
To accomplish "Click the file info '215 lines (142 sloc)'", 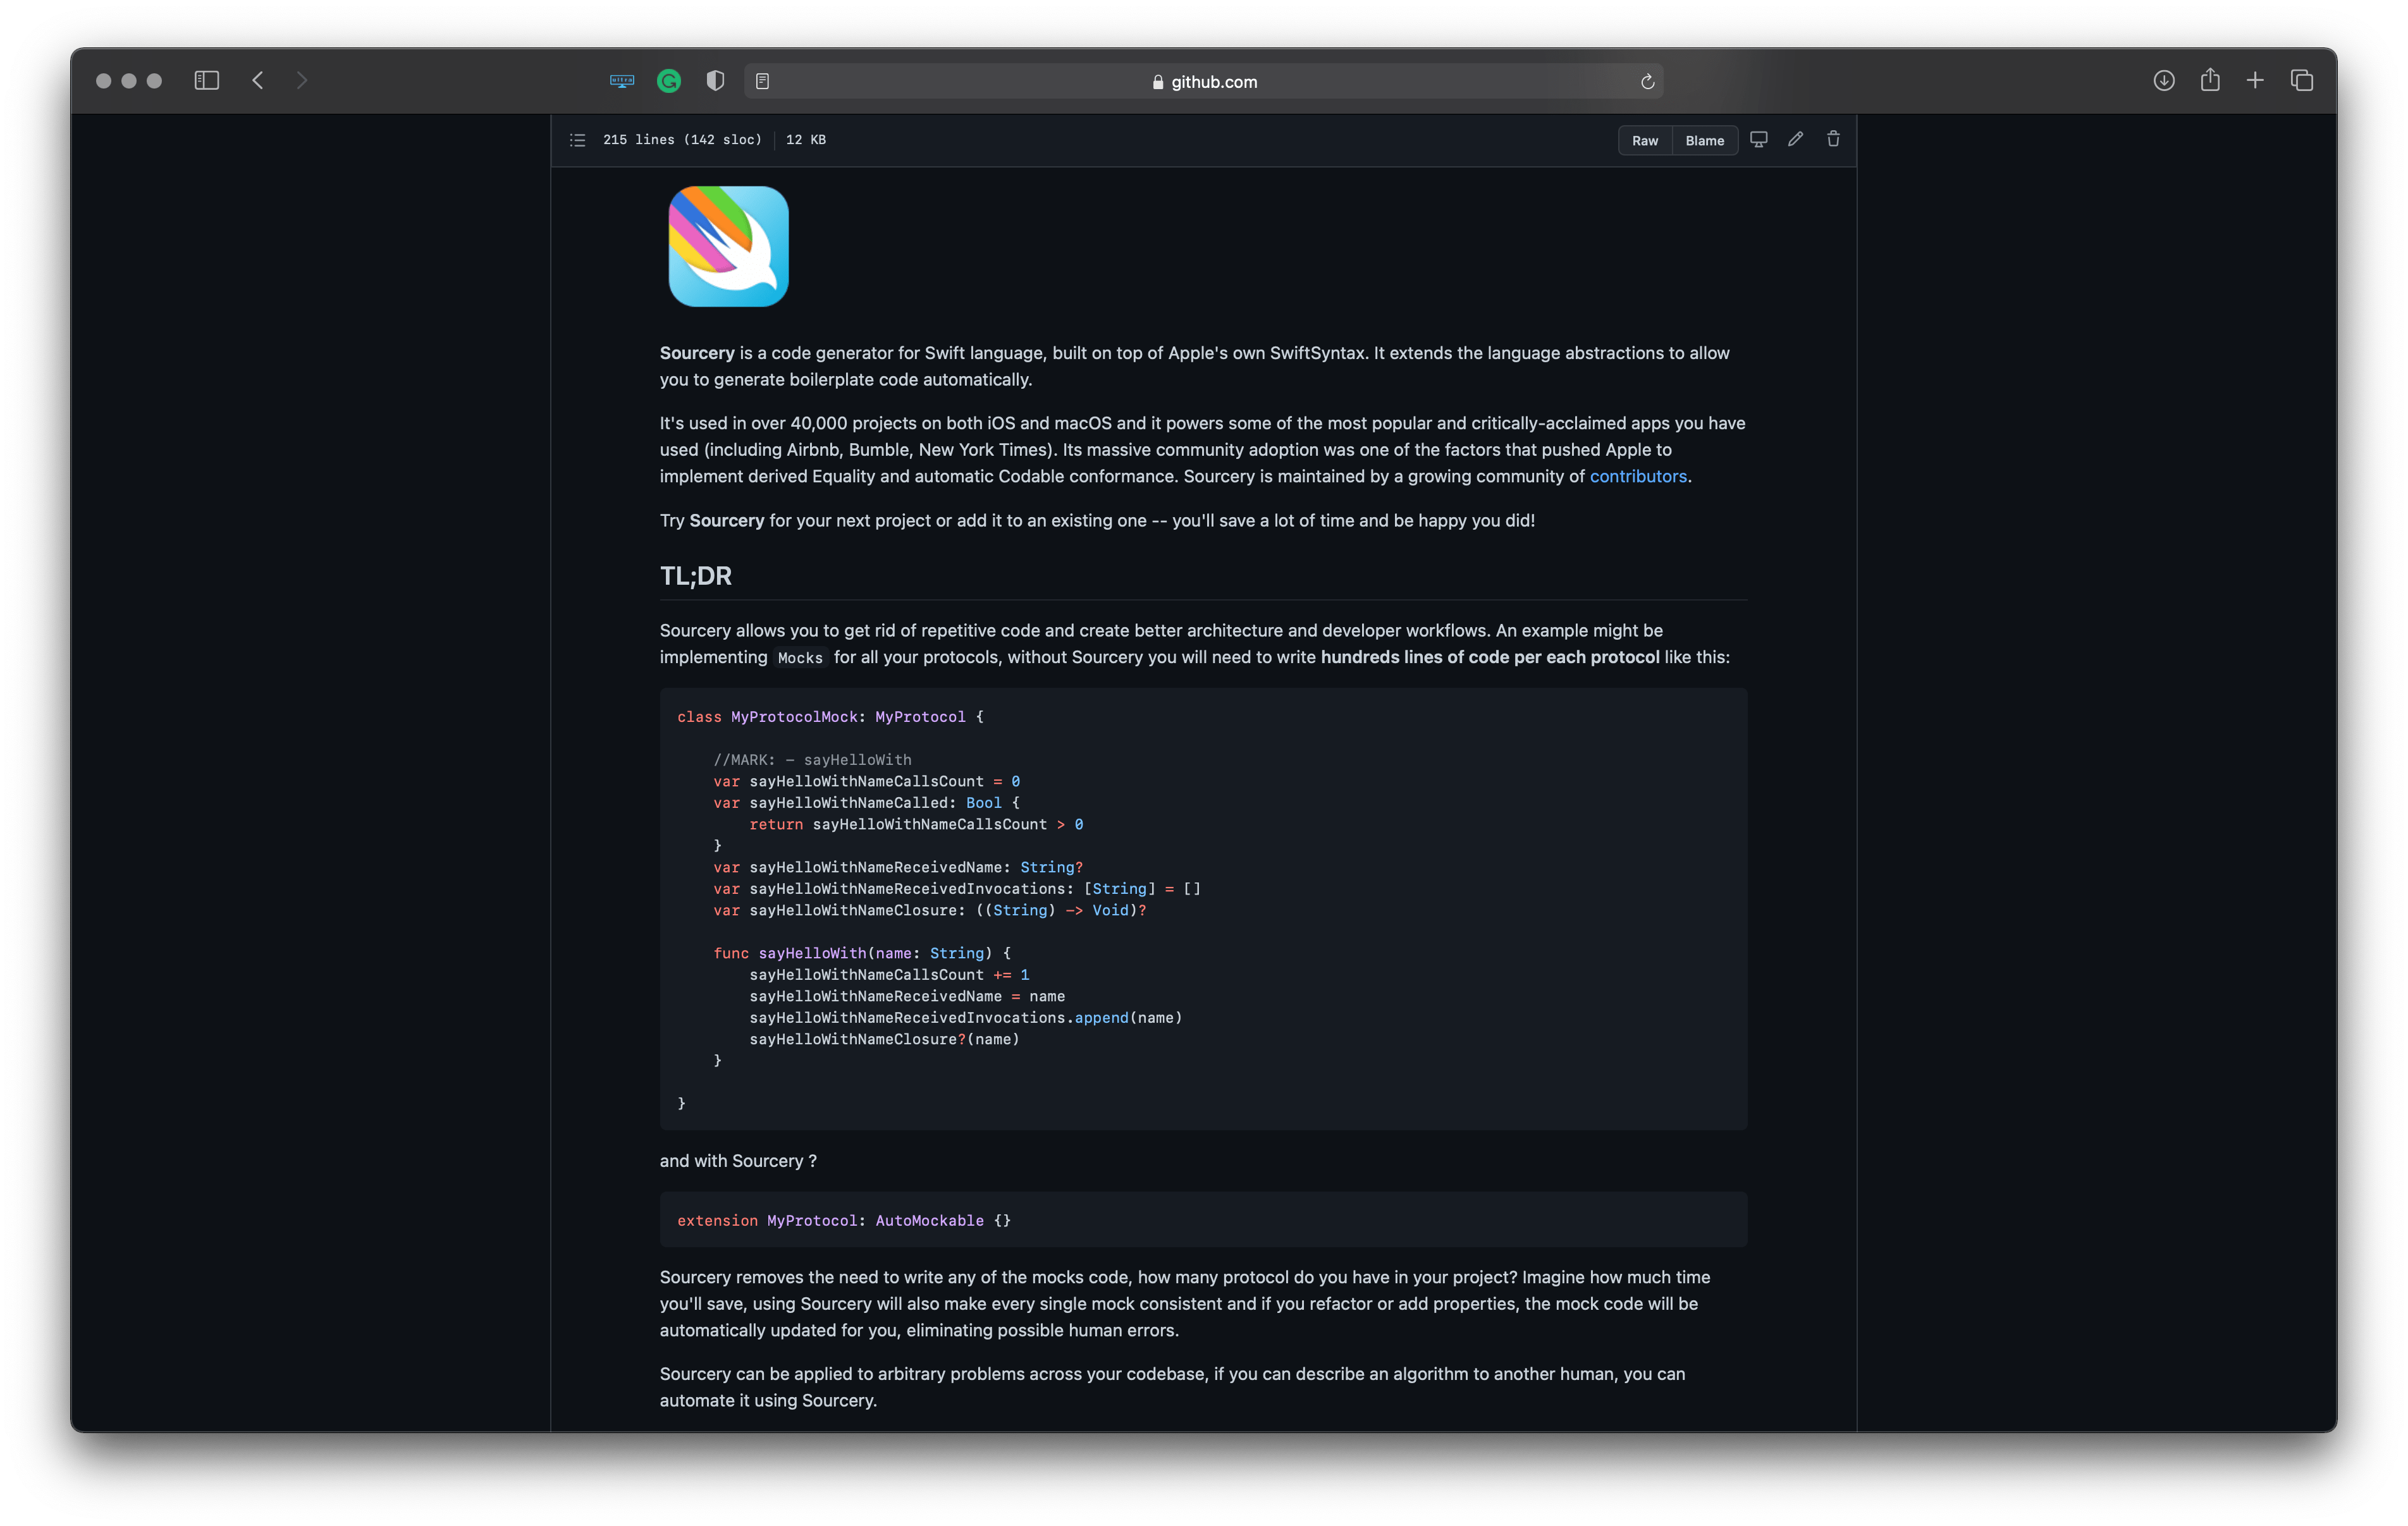I will (x=682, y=140).
